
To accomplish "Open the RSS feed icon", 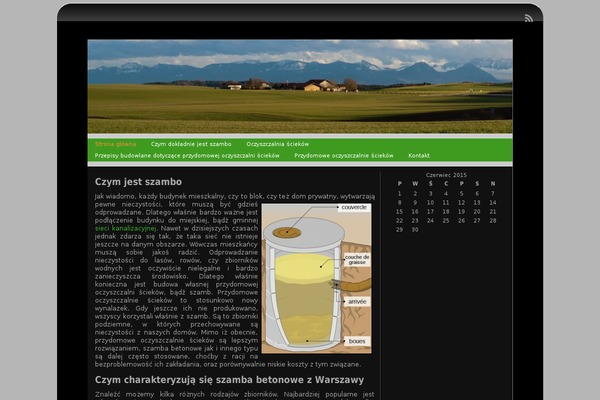I will tap(528, 18).
